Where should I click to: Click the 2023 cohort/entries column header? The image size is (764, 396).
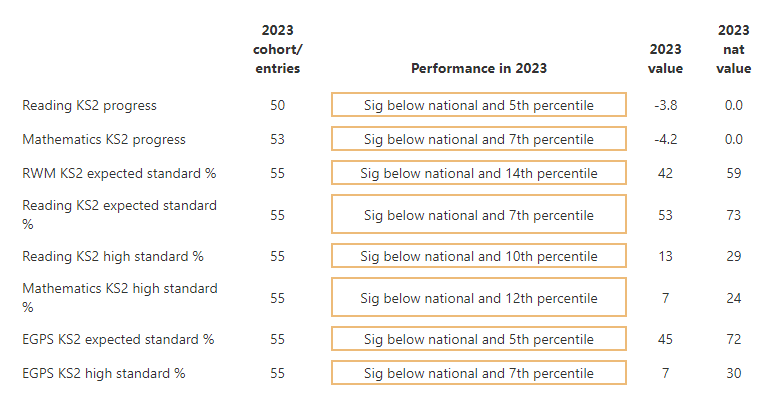click(278, 49)
